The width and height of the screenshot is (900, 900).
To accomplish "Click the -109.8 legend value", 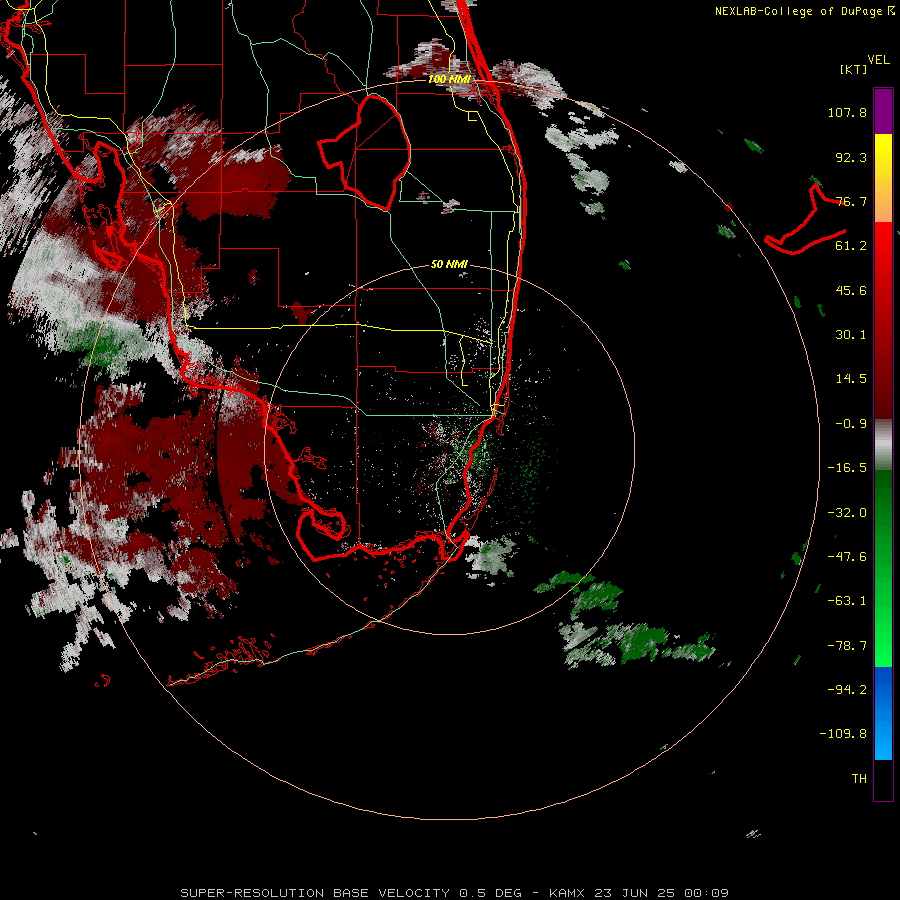I will (x=843, y=734).
